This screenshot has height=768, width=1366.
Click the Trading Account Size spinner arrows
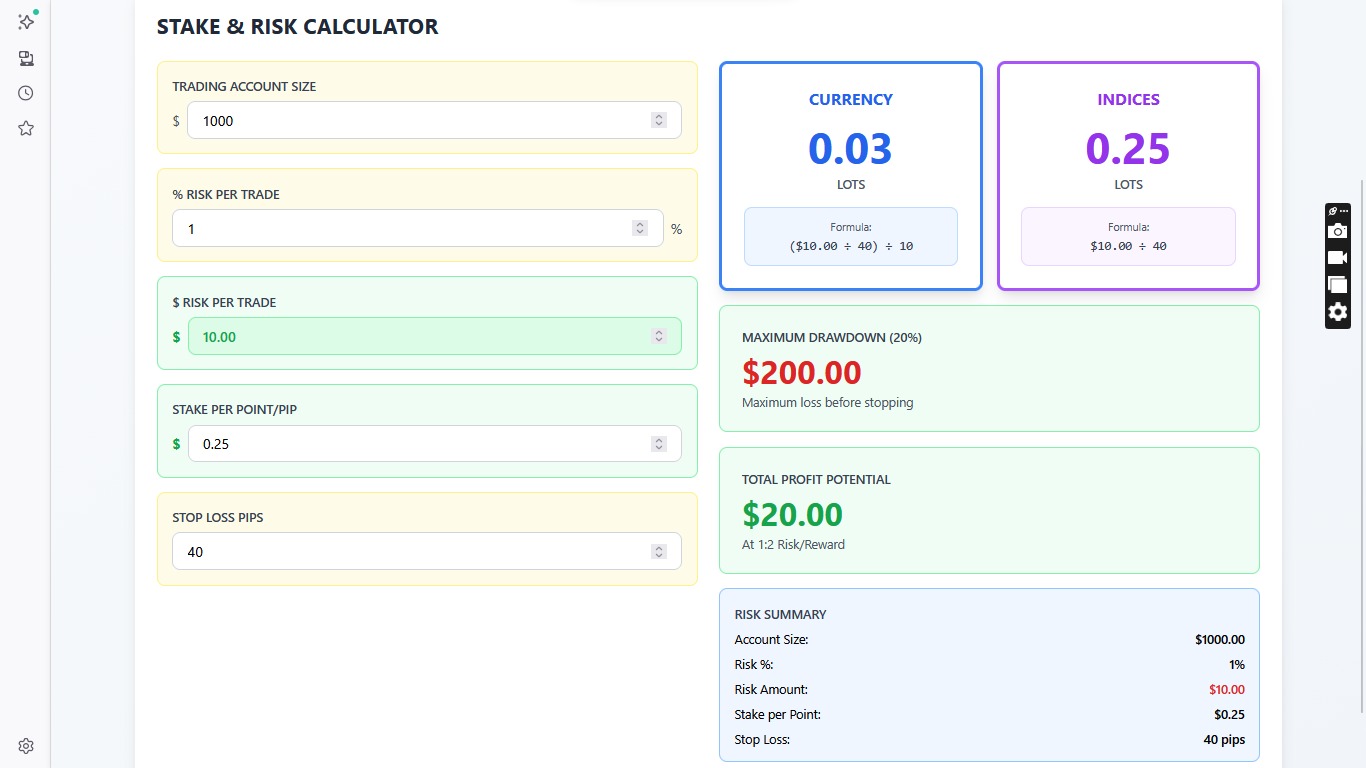click(x=659, y=120)
